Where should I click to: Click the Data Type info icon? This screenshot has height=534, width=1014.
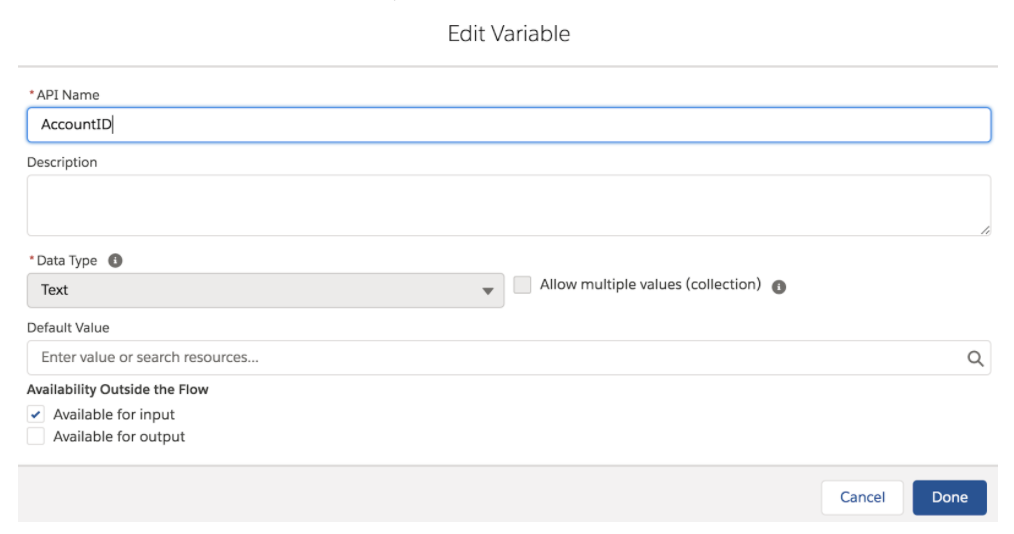[115, 261]
